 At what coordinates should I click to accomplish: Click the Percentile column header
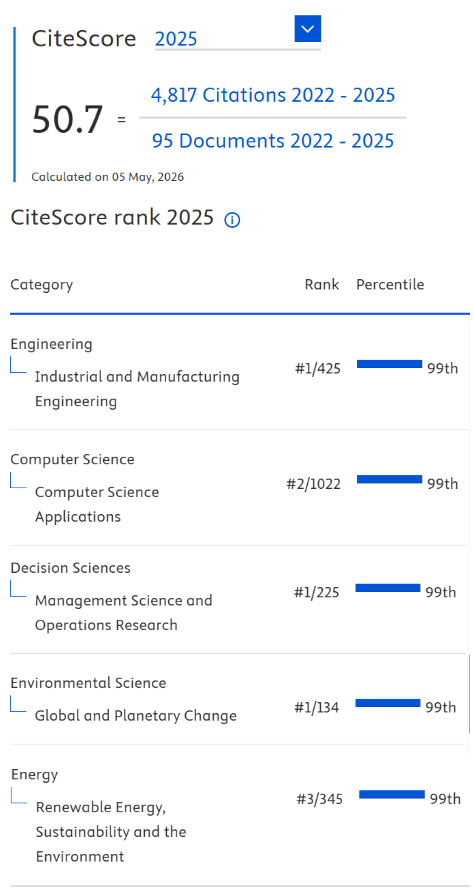pyautogui.click(x=390, y=284)
